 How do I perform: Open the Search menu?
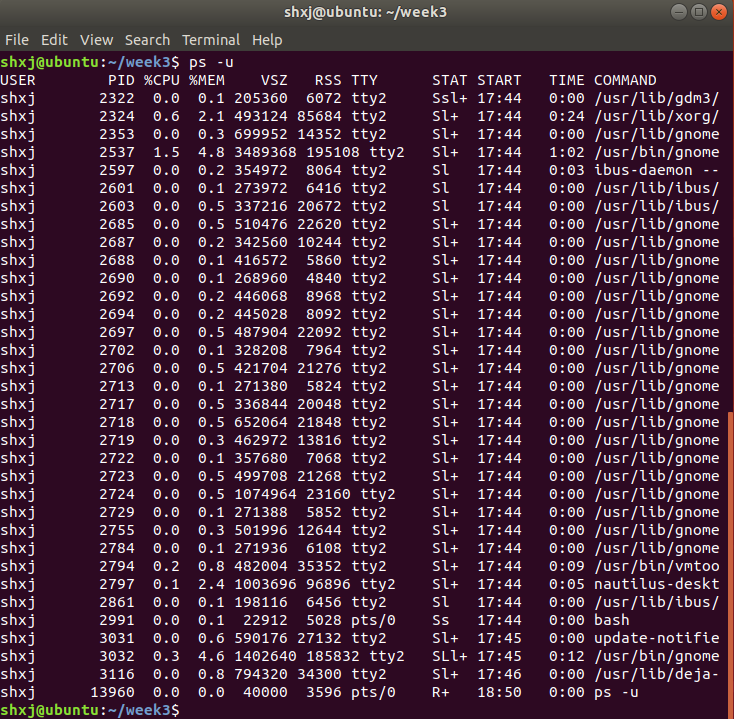point(147,40)
